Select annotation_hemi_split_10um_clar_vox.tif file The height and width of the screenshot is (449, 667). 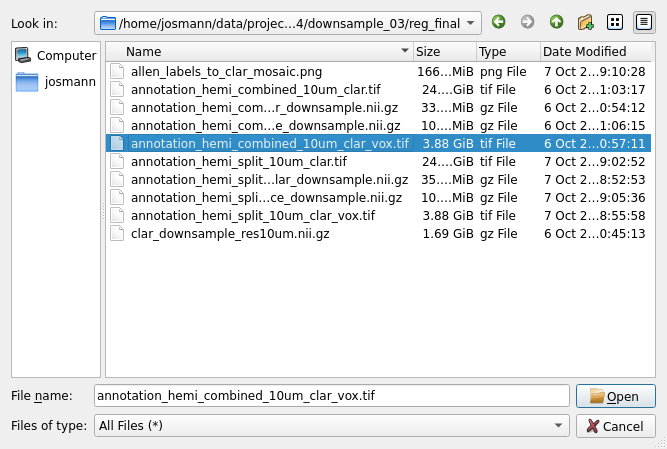click(x=378, y=216)
